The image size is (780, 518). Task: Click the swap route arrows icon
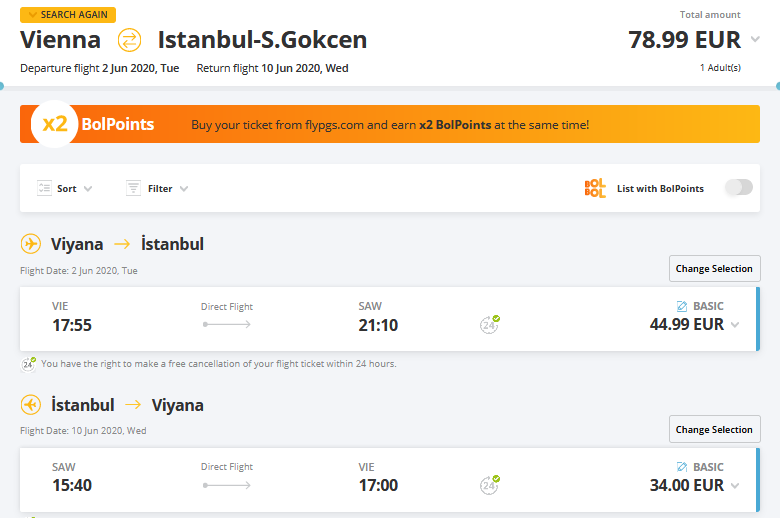click(129, 40)
